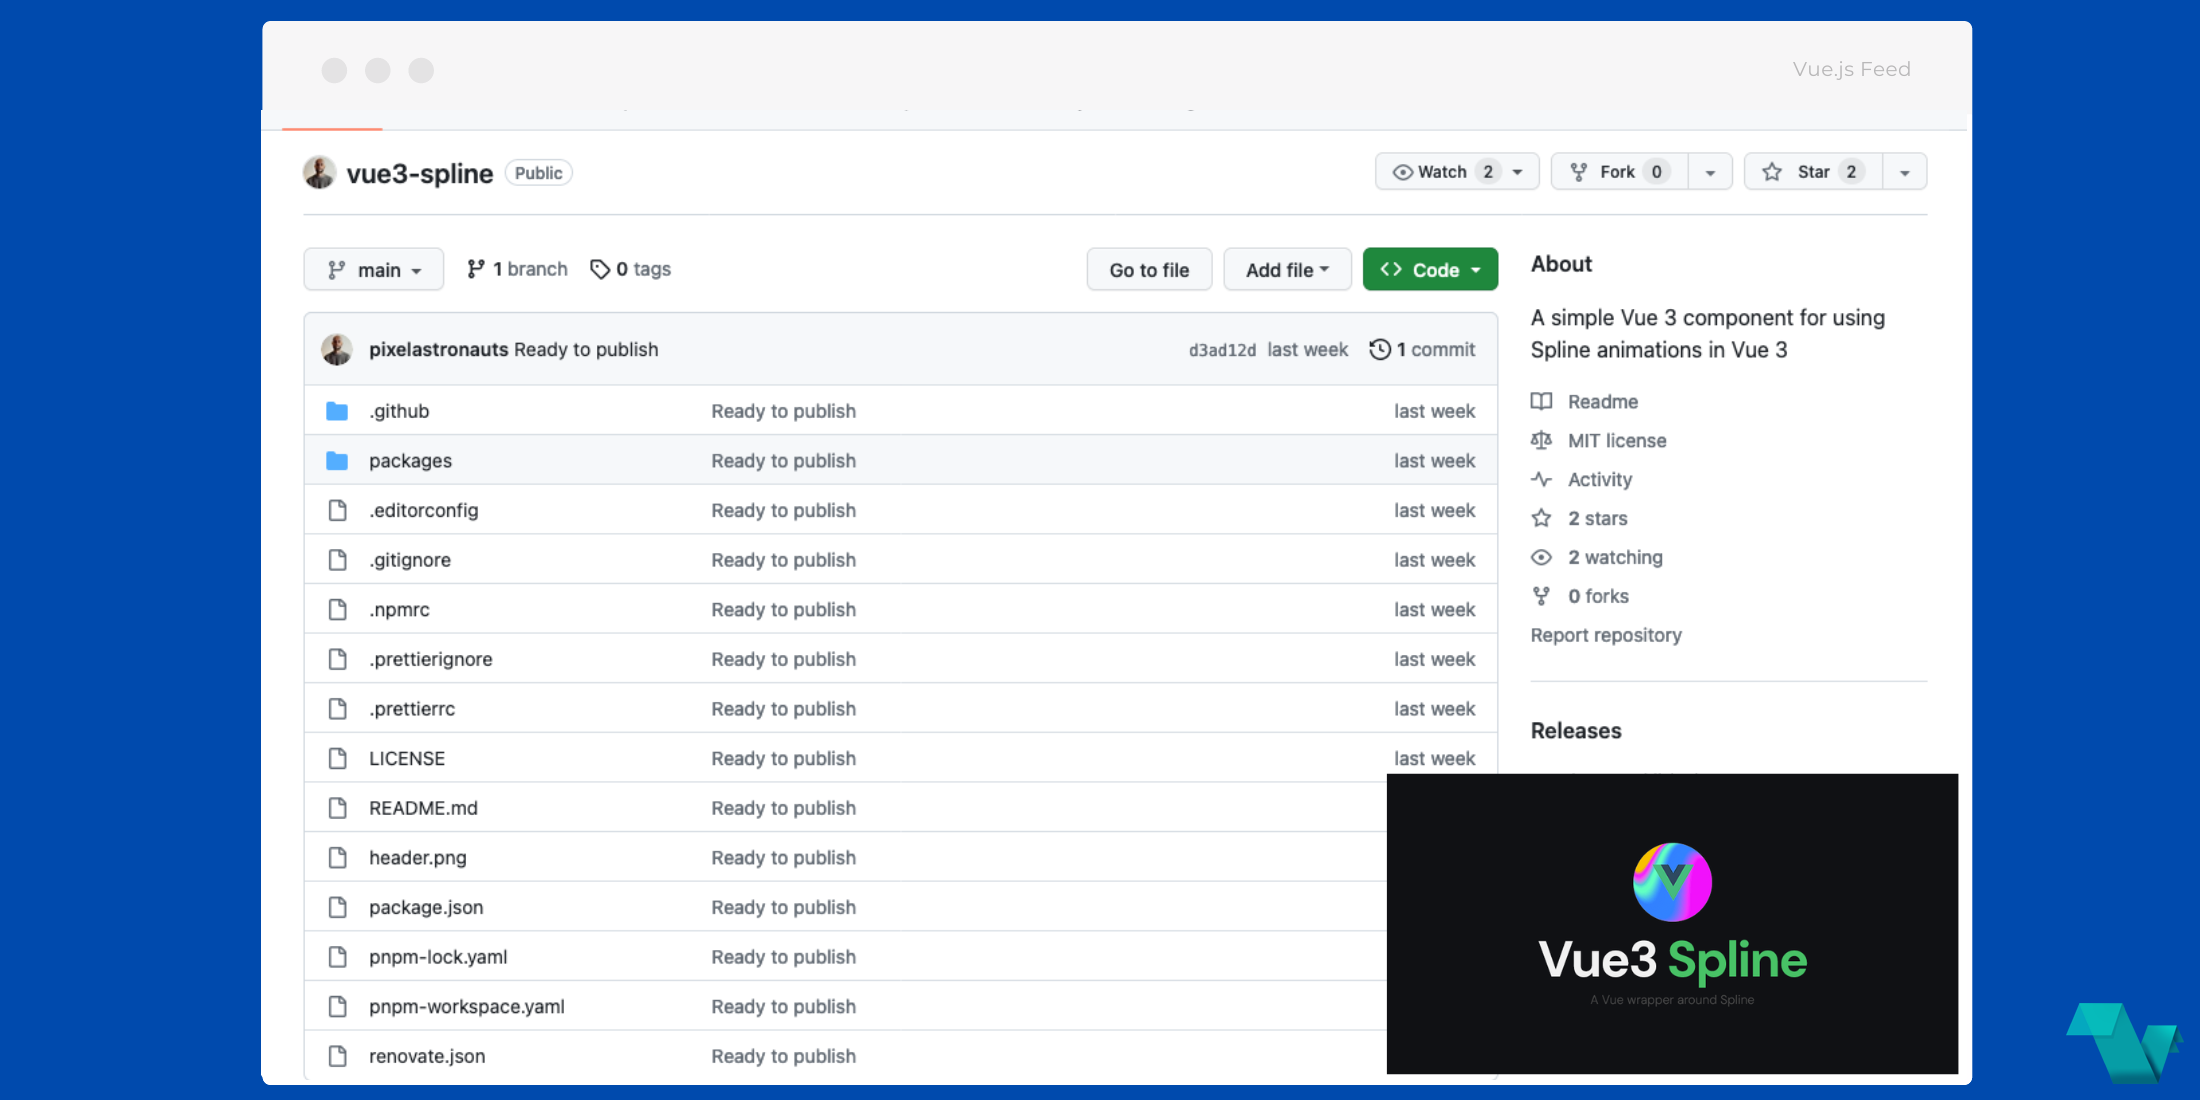
Task: See who is watching the repo
Action: point(1614,557)
